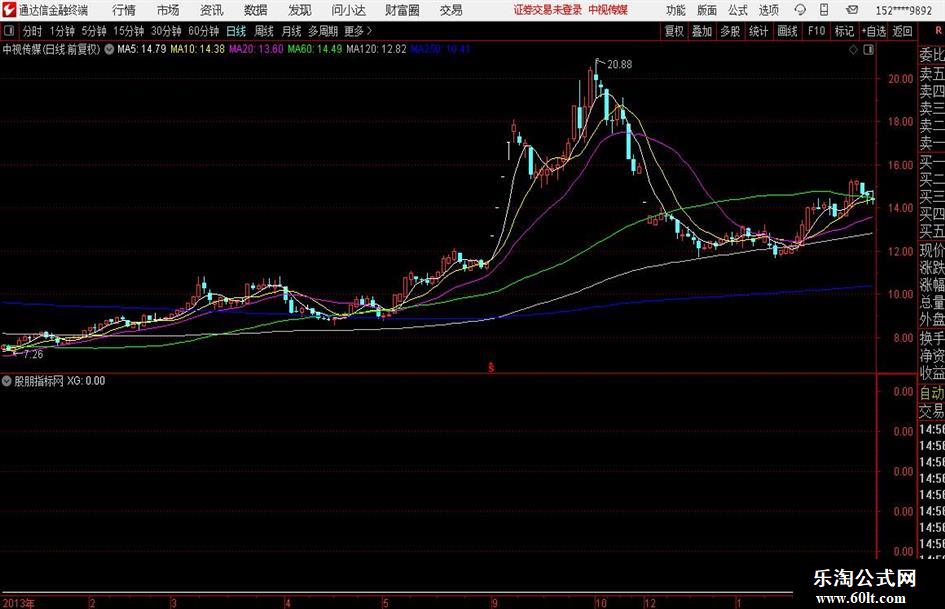Click the 自动 label in side panel
The width and height of the screenshot is (945, 609).
coord(932,393)
